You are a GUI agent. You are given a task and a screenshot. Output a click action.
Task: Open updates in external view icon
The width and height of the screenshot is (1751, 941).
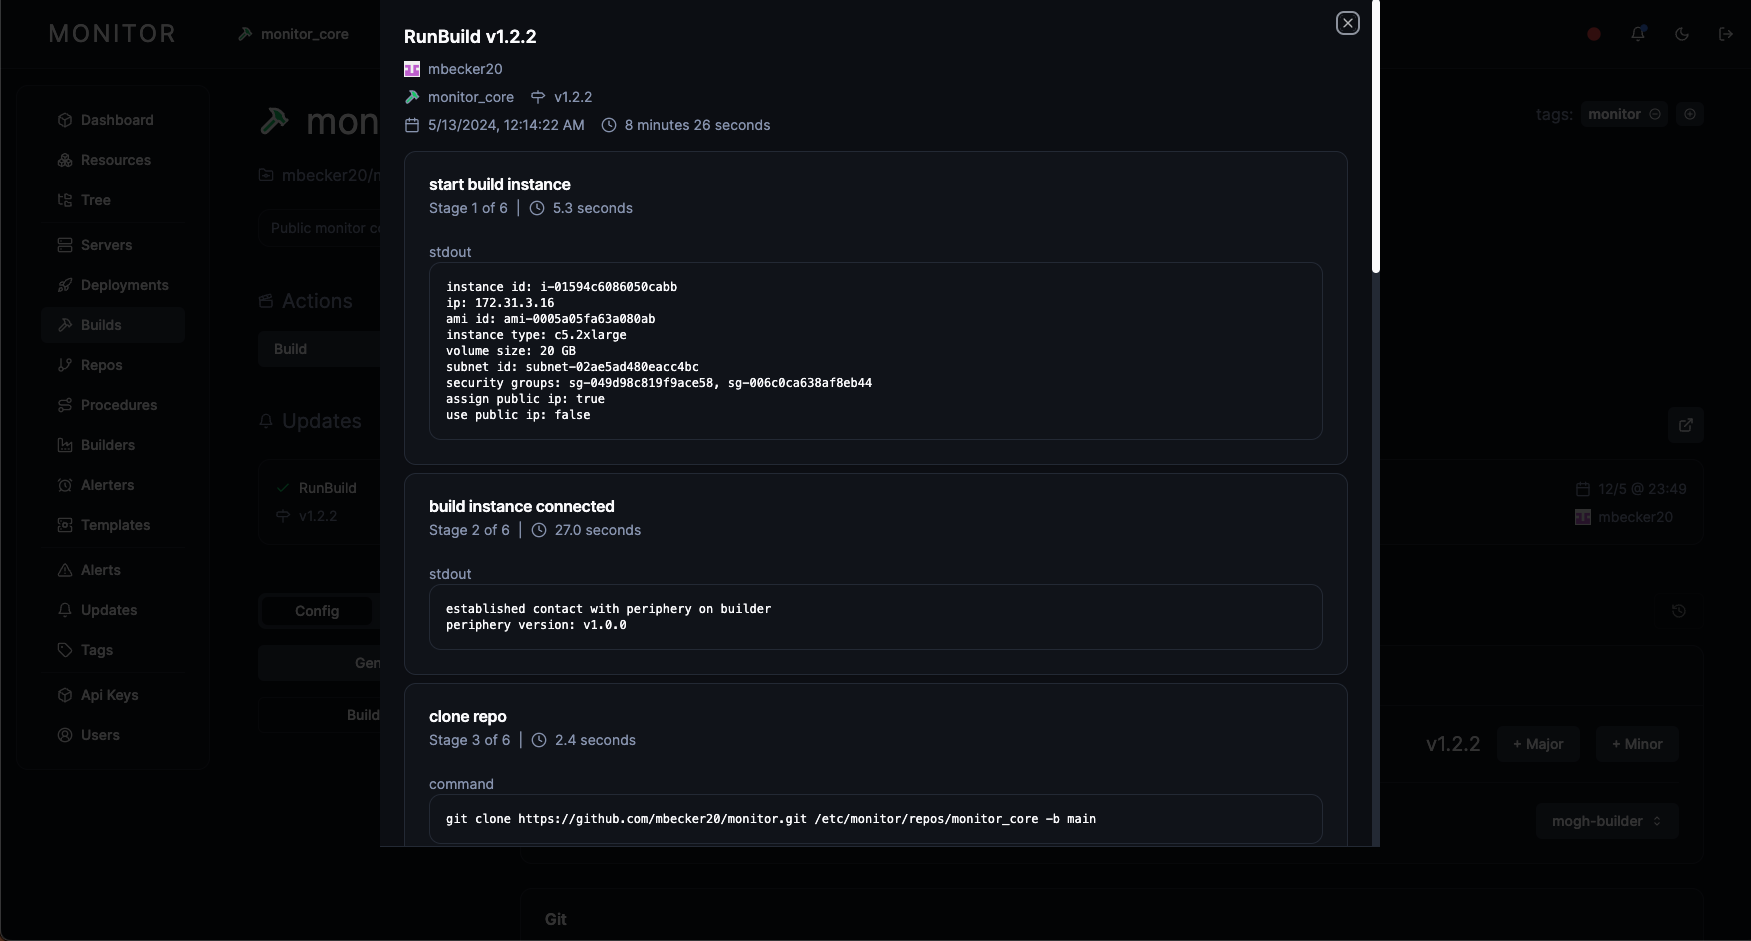(1686, 425)
